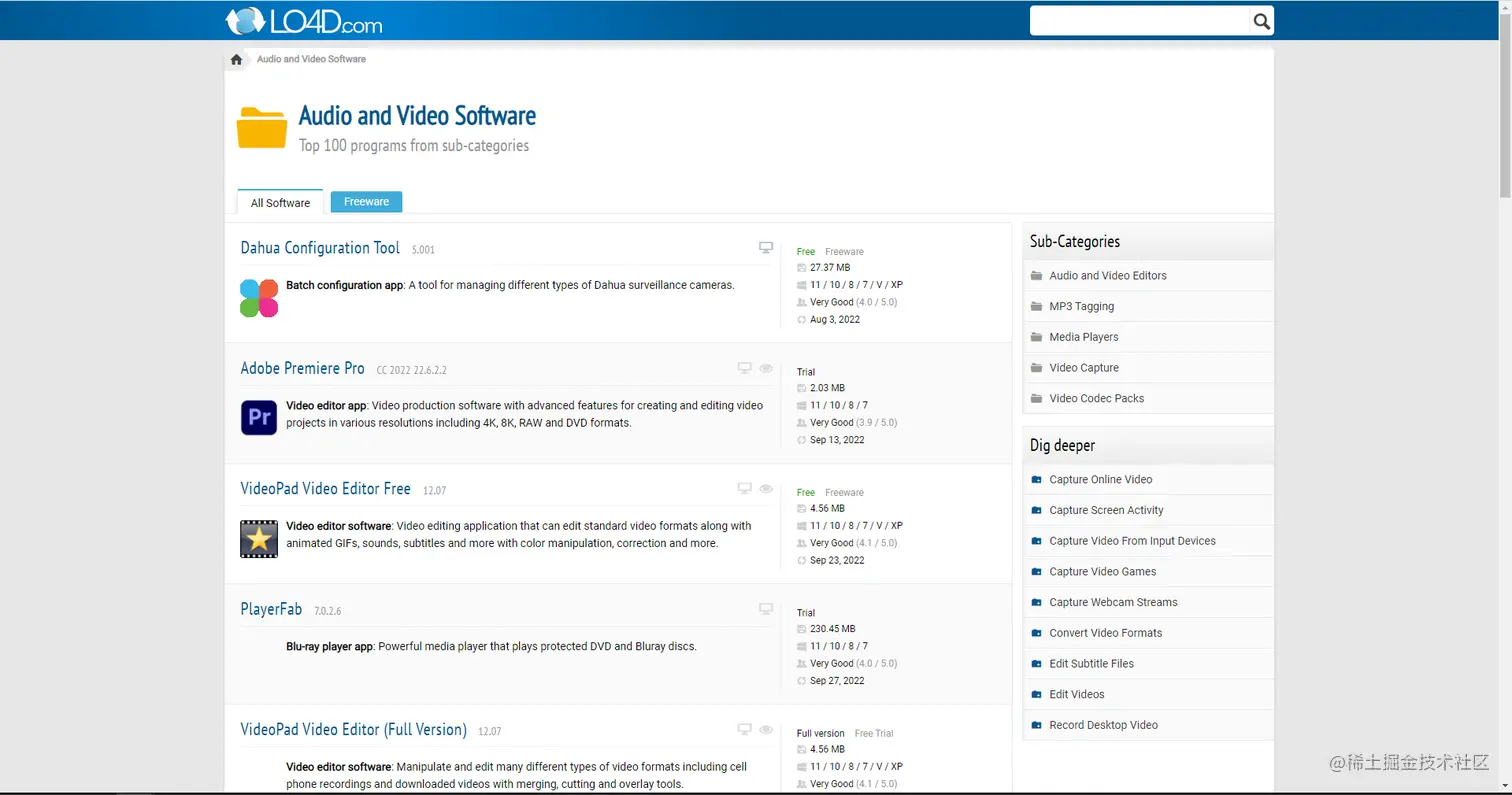Click the 'Free Trial' label in VideoPad Full Version

[874, 733]
